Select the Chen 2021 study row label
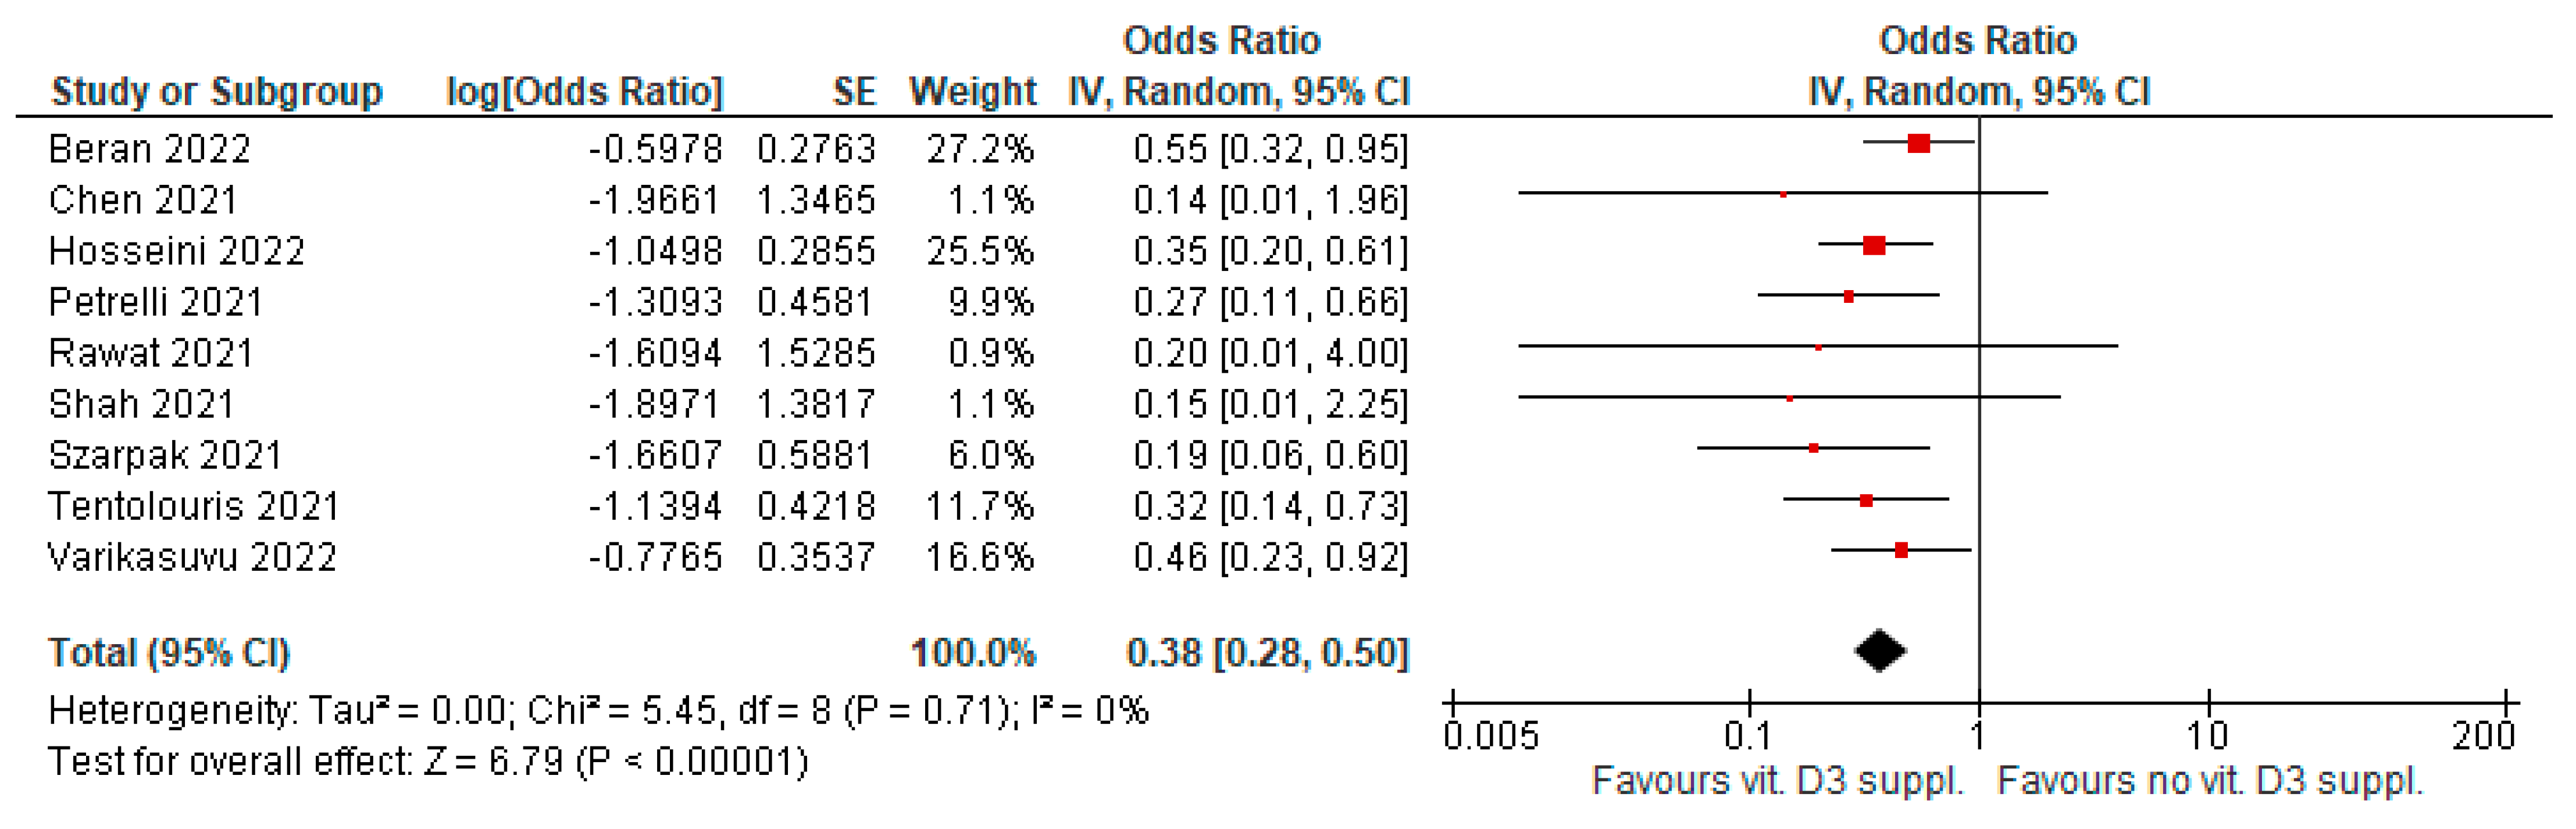2576x829 pixels. (x=143, y=200)
